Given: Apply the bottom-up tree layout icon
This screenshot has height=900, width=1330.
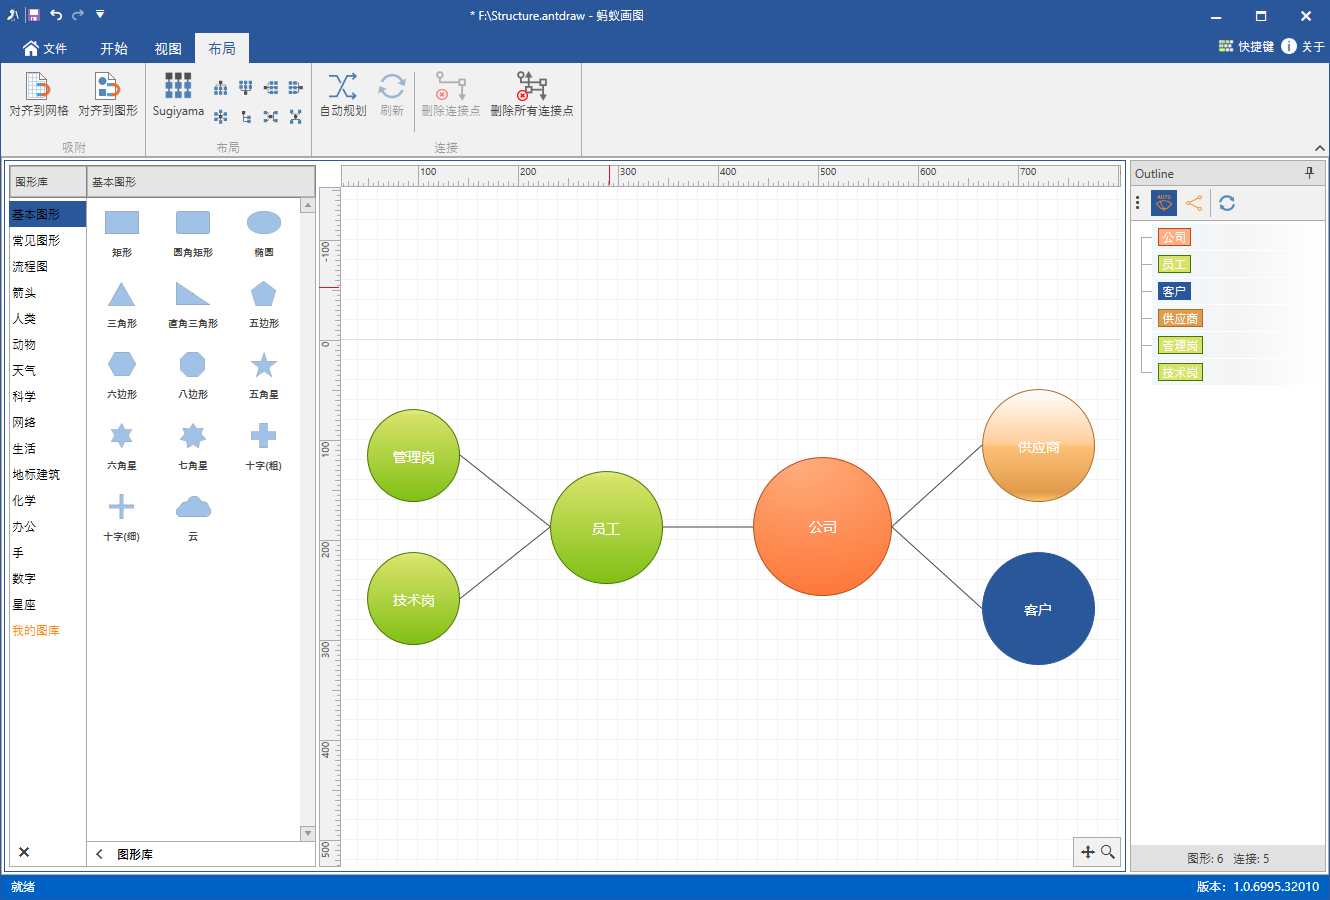Looking at the screenshot, I should click(x=246, y=88).
